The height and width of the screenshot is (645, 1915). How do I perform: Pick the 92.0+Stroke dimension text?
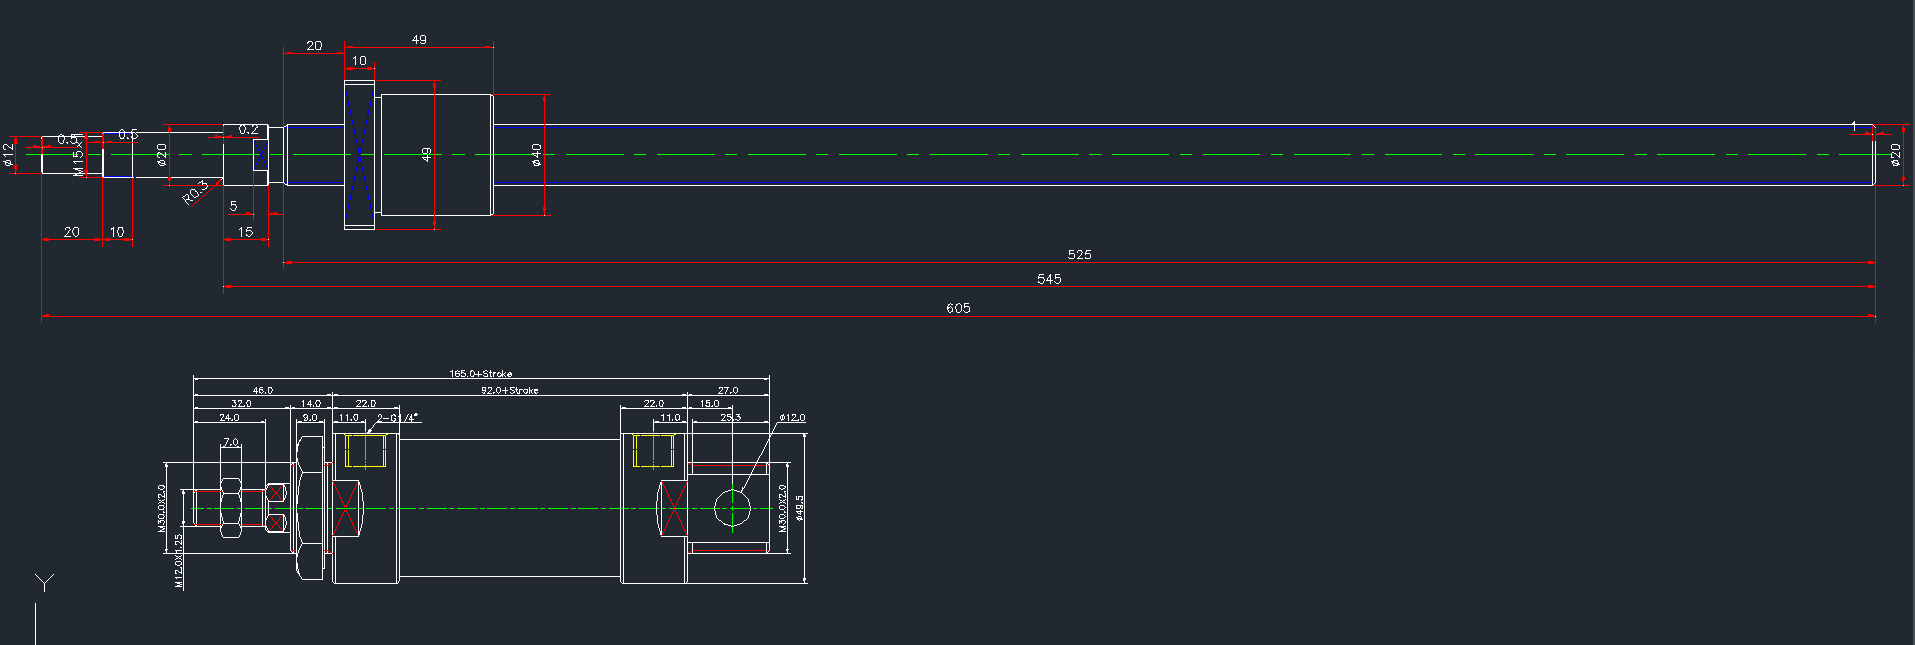click(x=509, y=390)
